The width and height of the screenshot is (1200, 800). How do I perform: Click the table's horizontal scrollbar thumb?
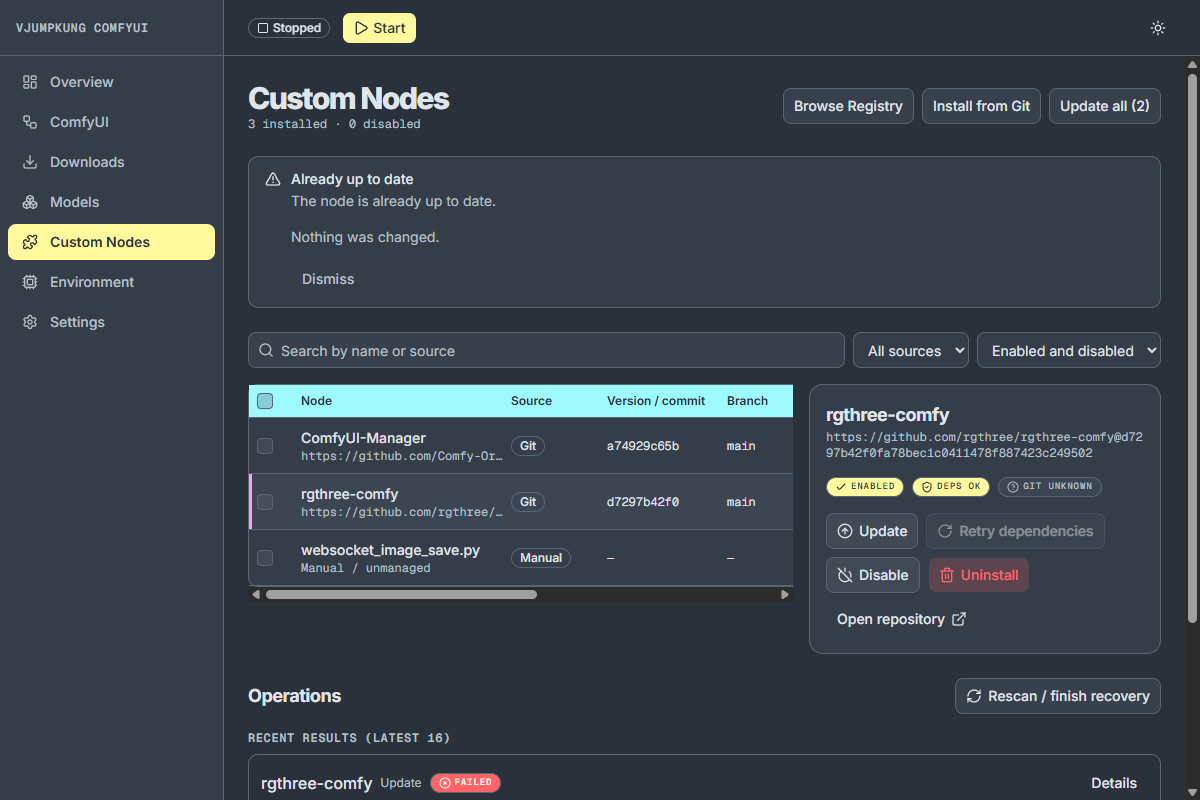[x=401, y=595]
